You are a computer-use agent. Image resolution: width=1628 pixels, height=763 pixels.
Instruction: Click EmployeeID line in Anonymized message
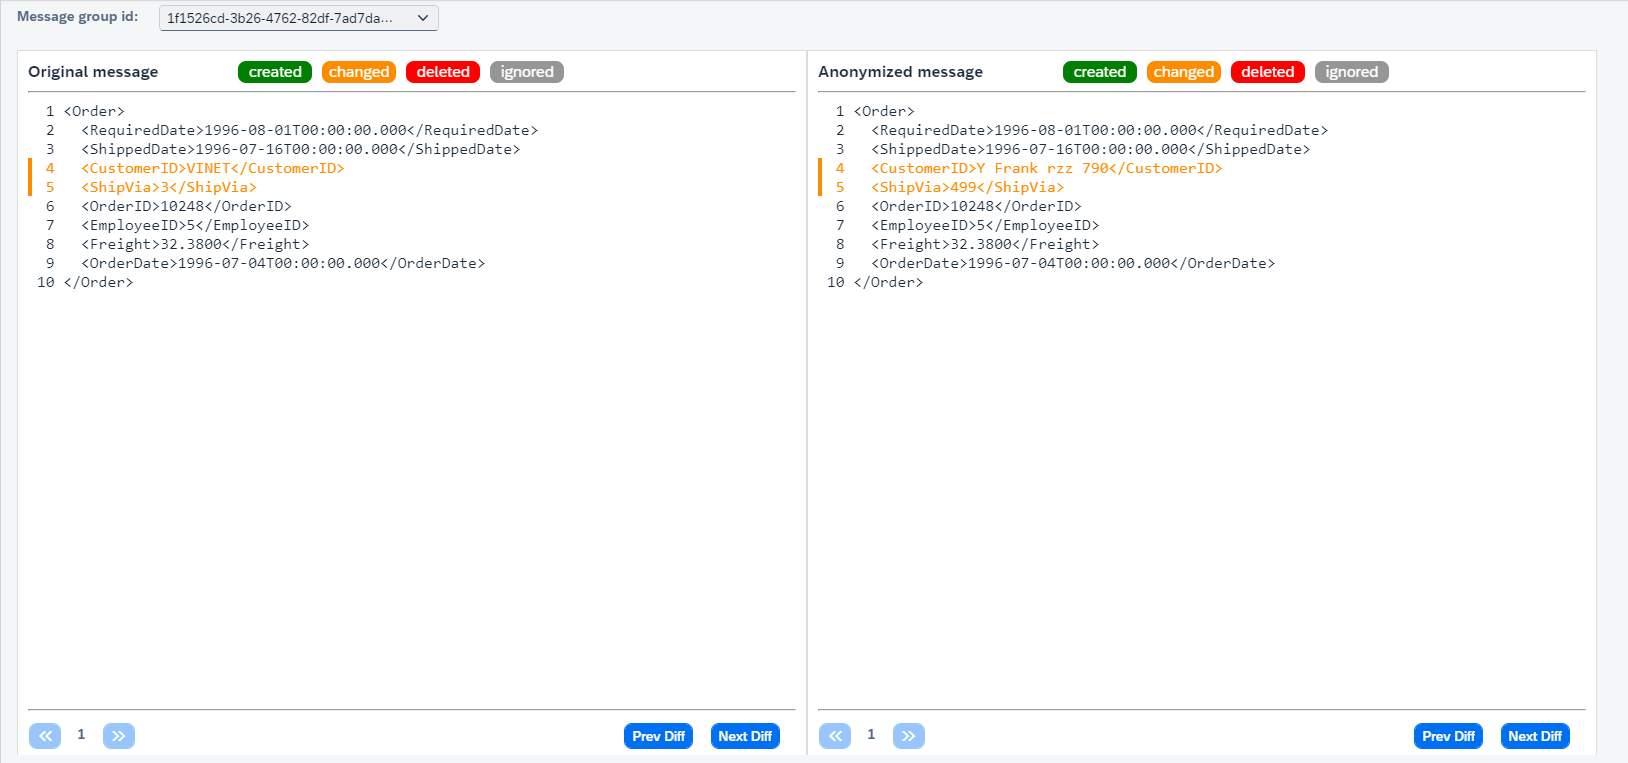(985, 225)
